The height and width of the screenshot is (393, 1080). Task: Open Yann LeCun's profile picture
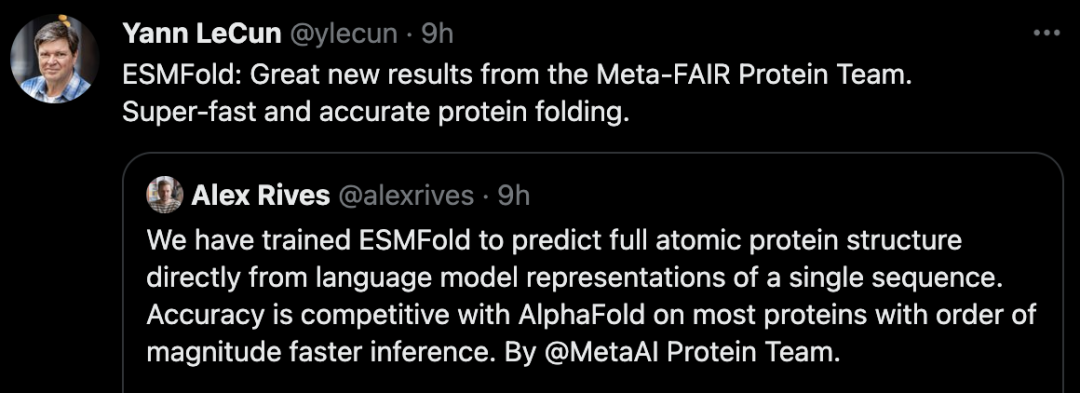tap(54, 60)
